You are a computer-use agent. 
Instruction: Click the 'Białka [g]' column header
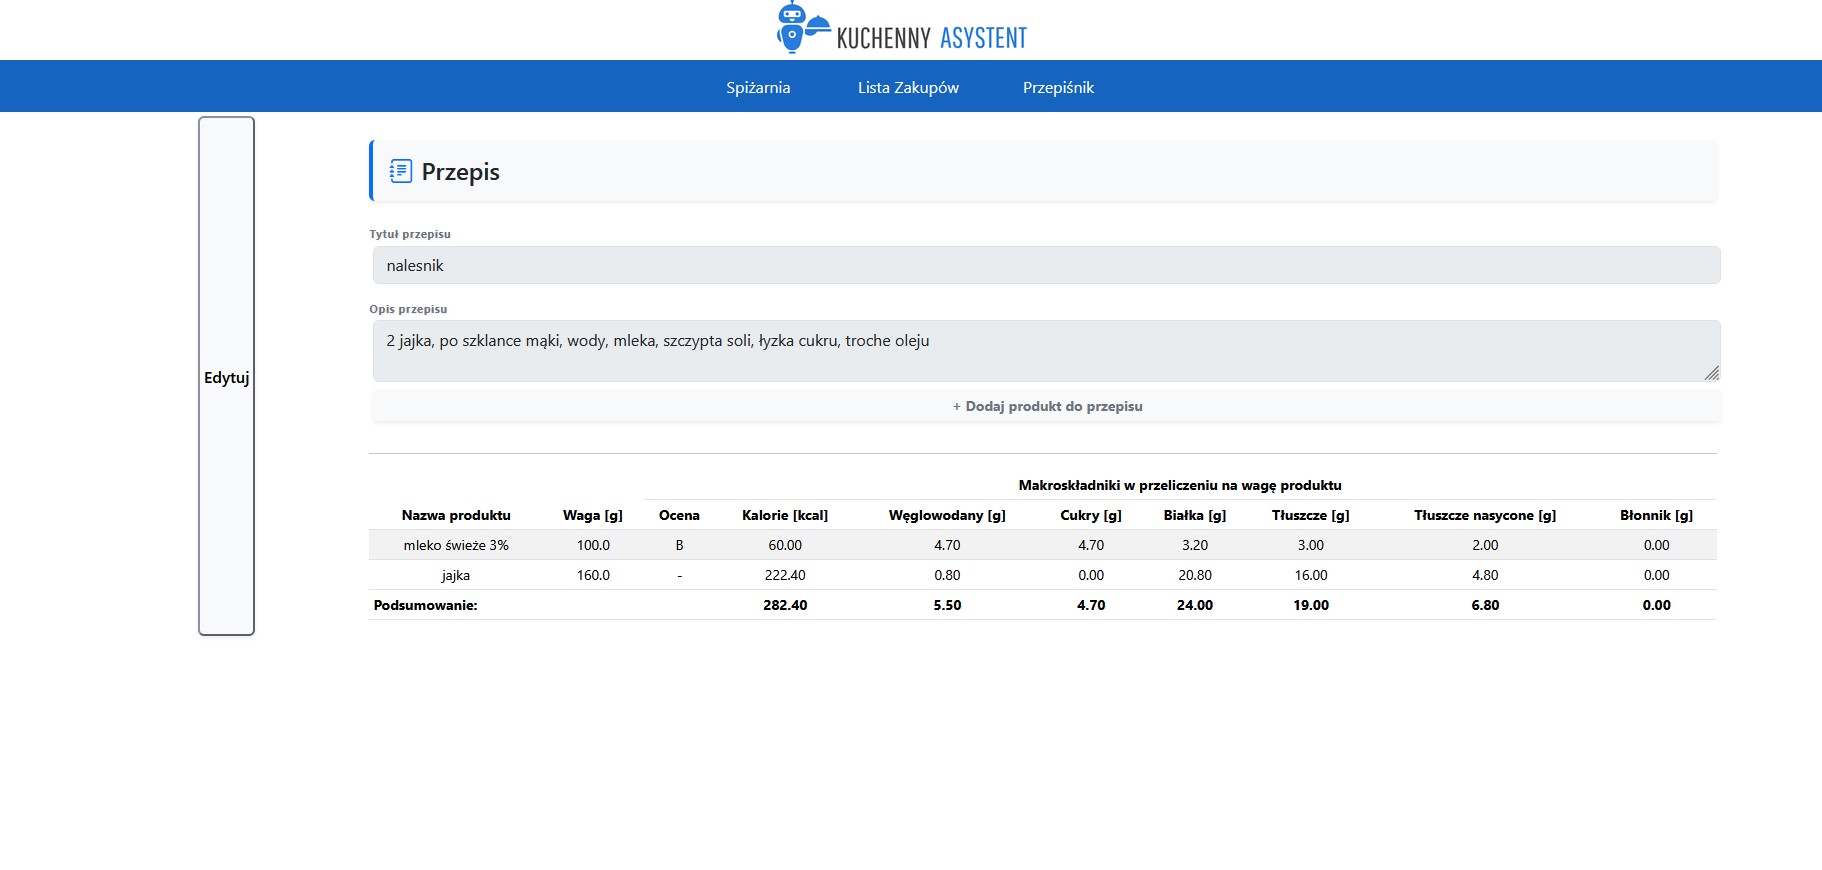1195,515
